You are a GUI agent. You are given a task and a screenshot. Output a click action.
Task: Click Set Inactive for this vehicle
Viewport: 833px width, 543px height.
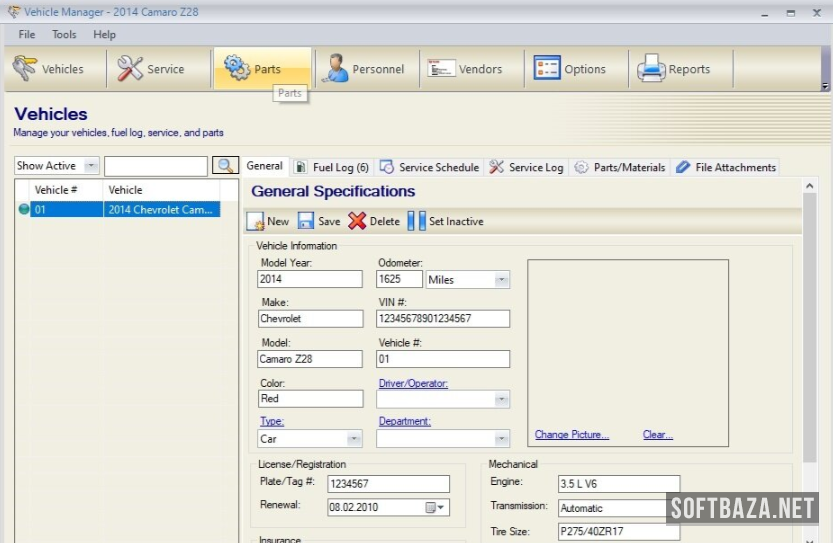(445, 221)
